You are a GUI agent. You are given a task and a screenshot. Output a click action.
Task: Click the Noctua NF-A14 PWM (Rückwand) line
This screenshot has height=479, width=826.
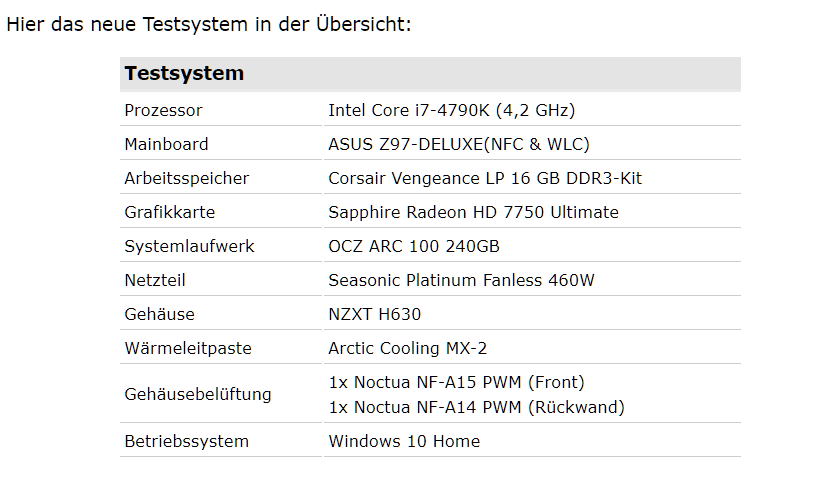click(x=476, y=407)
